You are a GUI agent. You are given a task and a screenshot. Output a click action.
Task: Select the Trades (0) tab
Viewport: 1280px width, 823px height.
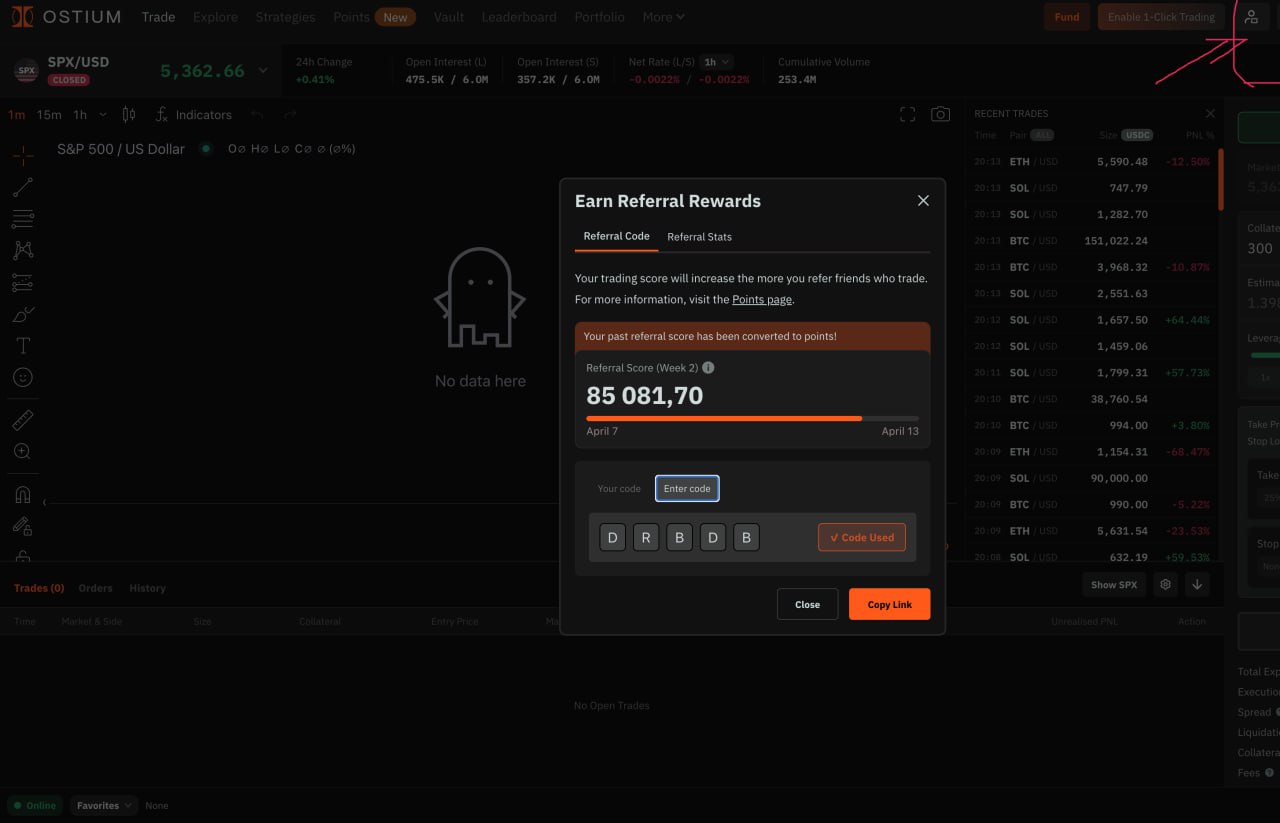pos(39,588)
